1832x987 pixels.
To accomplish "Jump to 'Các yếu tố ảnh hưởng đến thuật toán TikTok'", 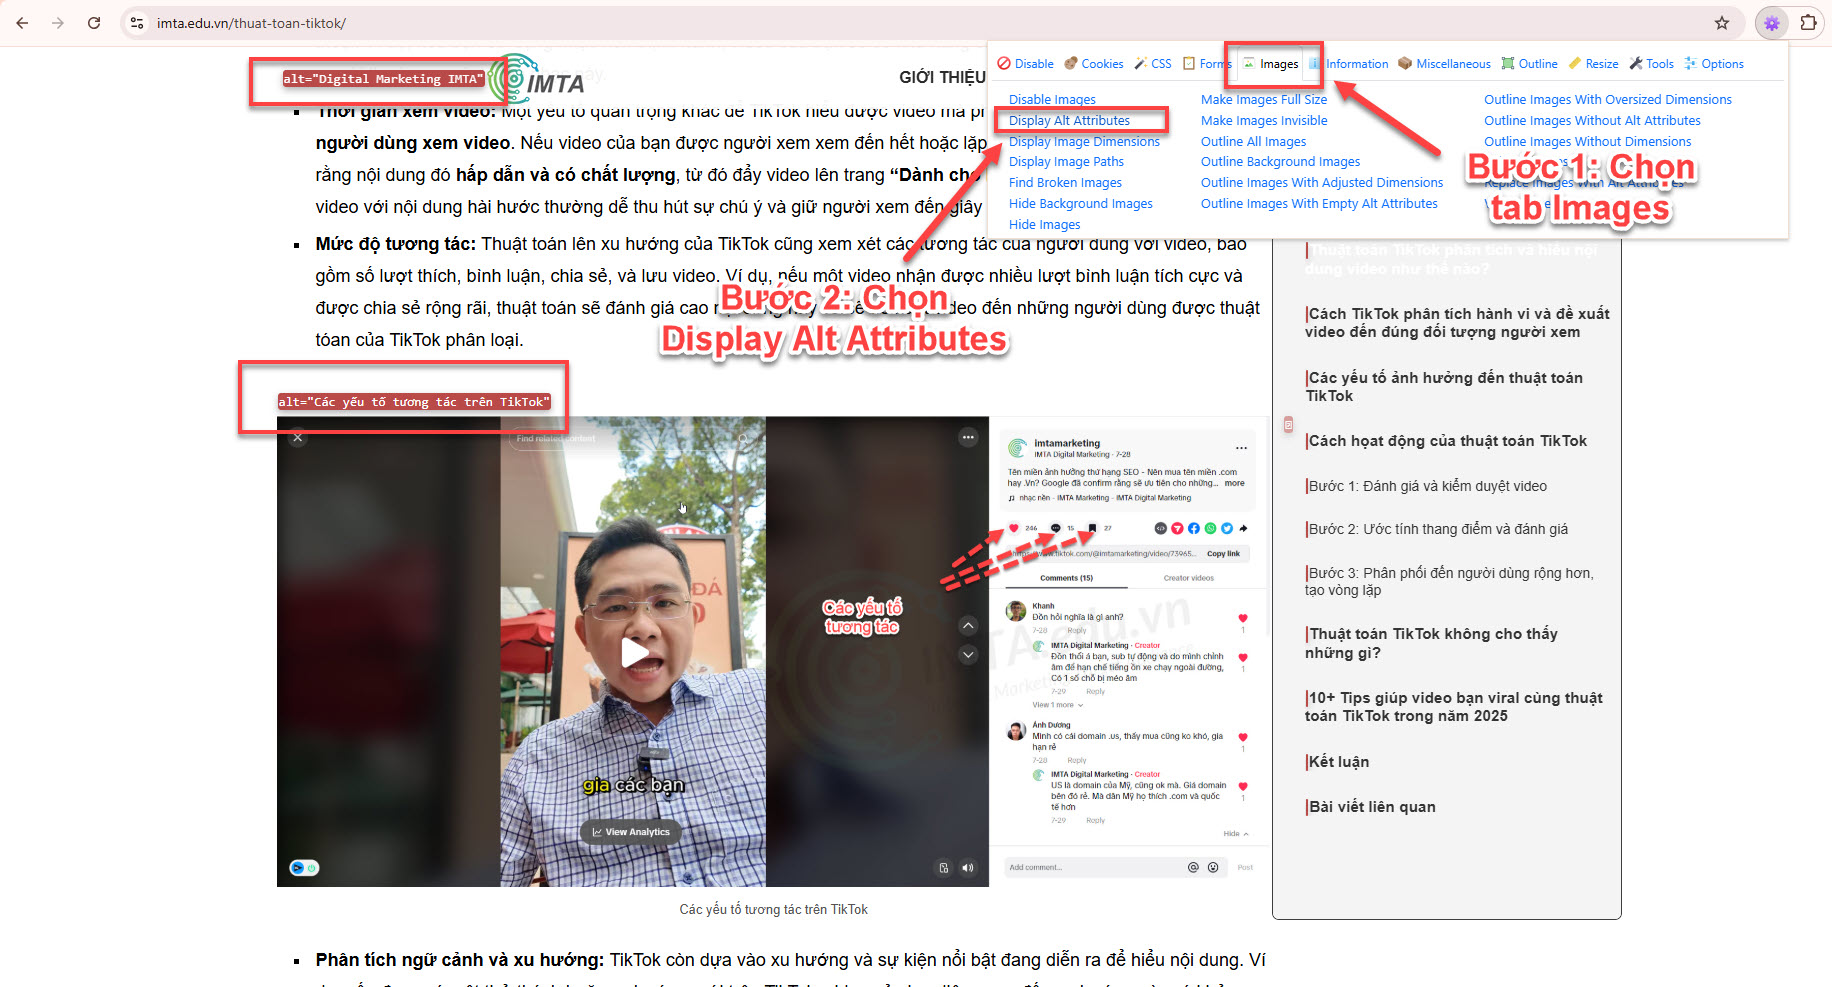I will 1443,387.
